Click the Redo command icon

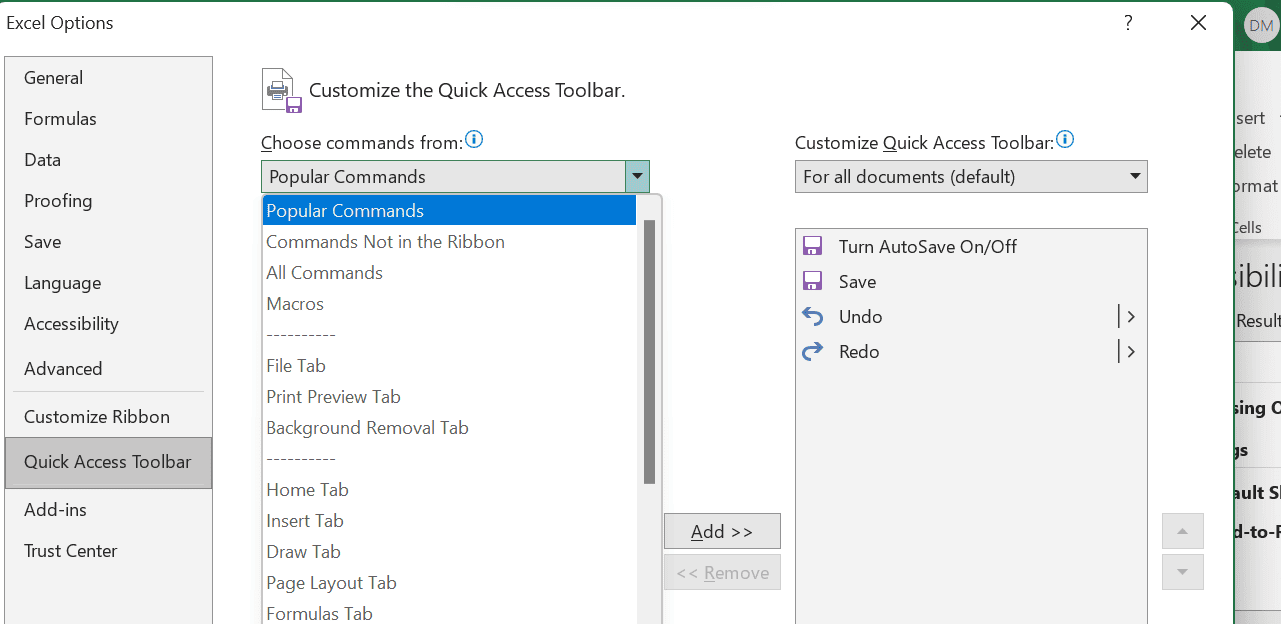pyautogui.click(x=812, y=351)
